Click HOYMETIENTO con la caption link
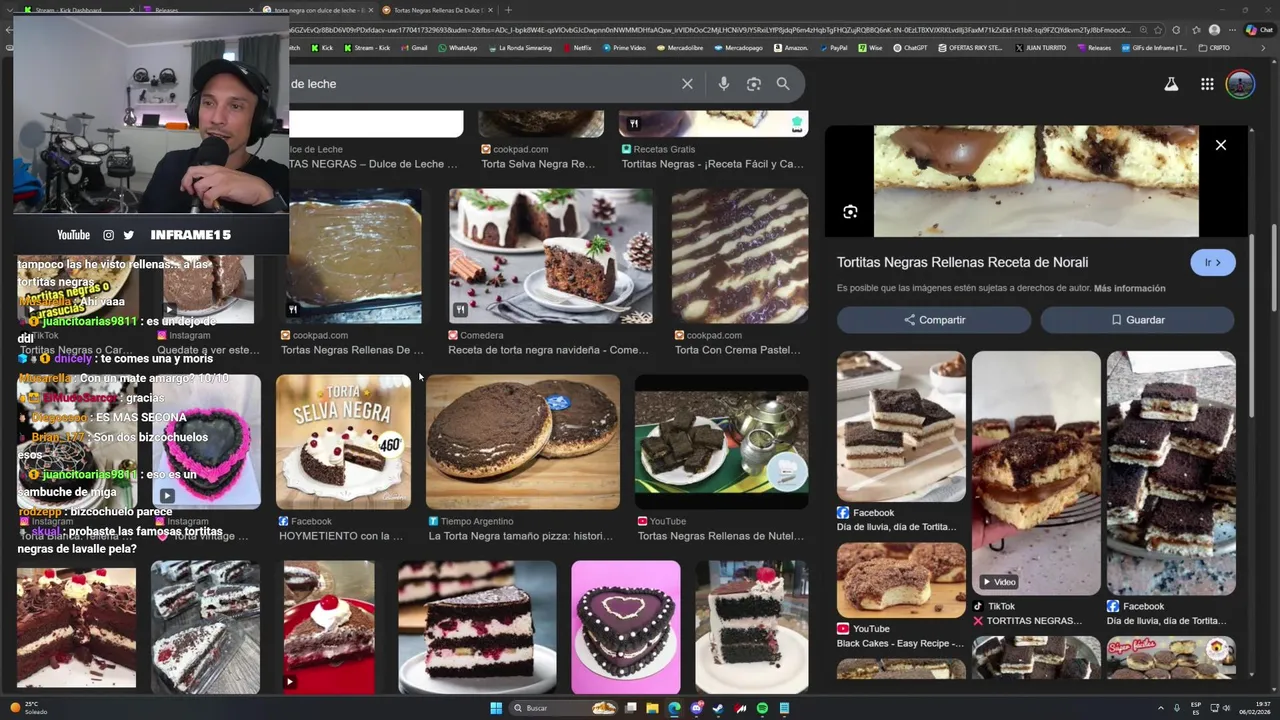Image resolution: width=1280 pixels, height=720 pixels. [341, 536]
